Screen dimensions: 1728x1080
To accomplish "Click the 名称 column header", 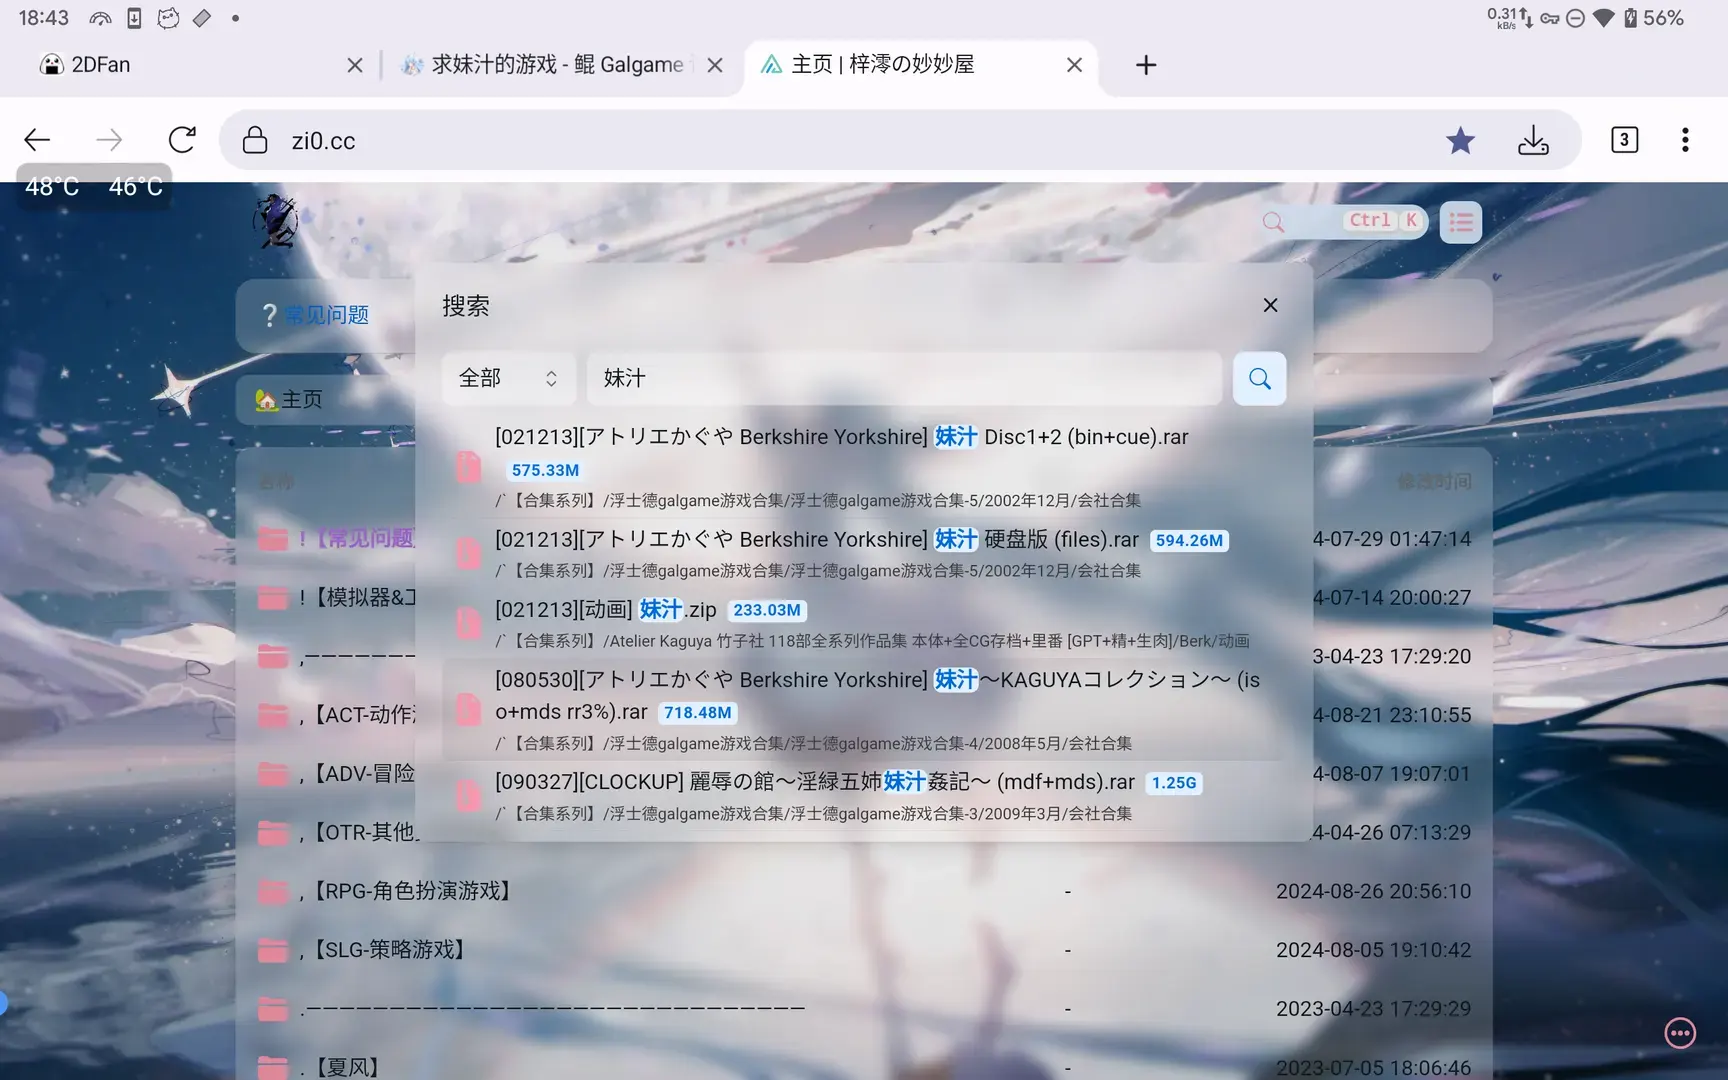I will click(276, 482).
